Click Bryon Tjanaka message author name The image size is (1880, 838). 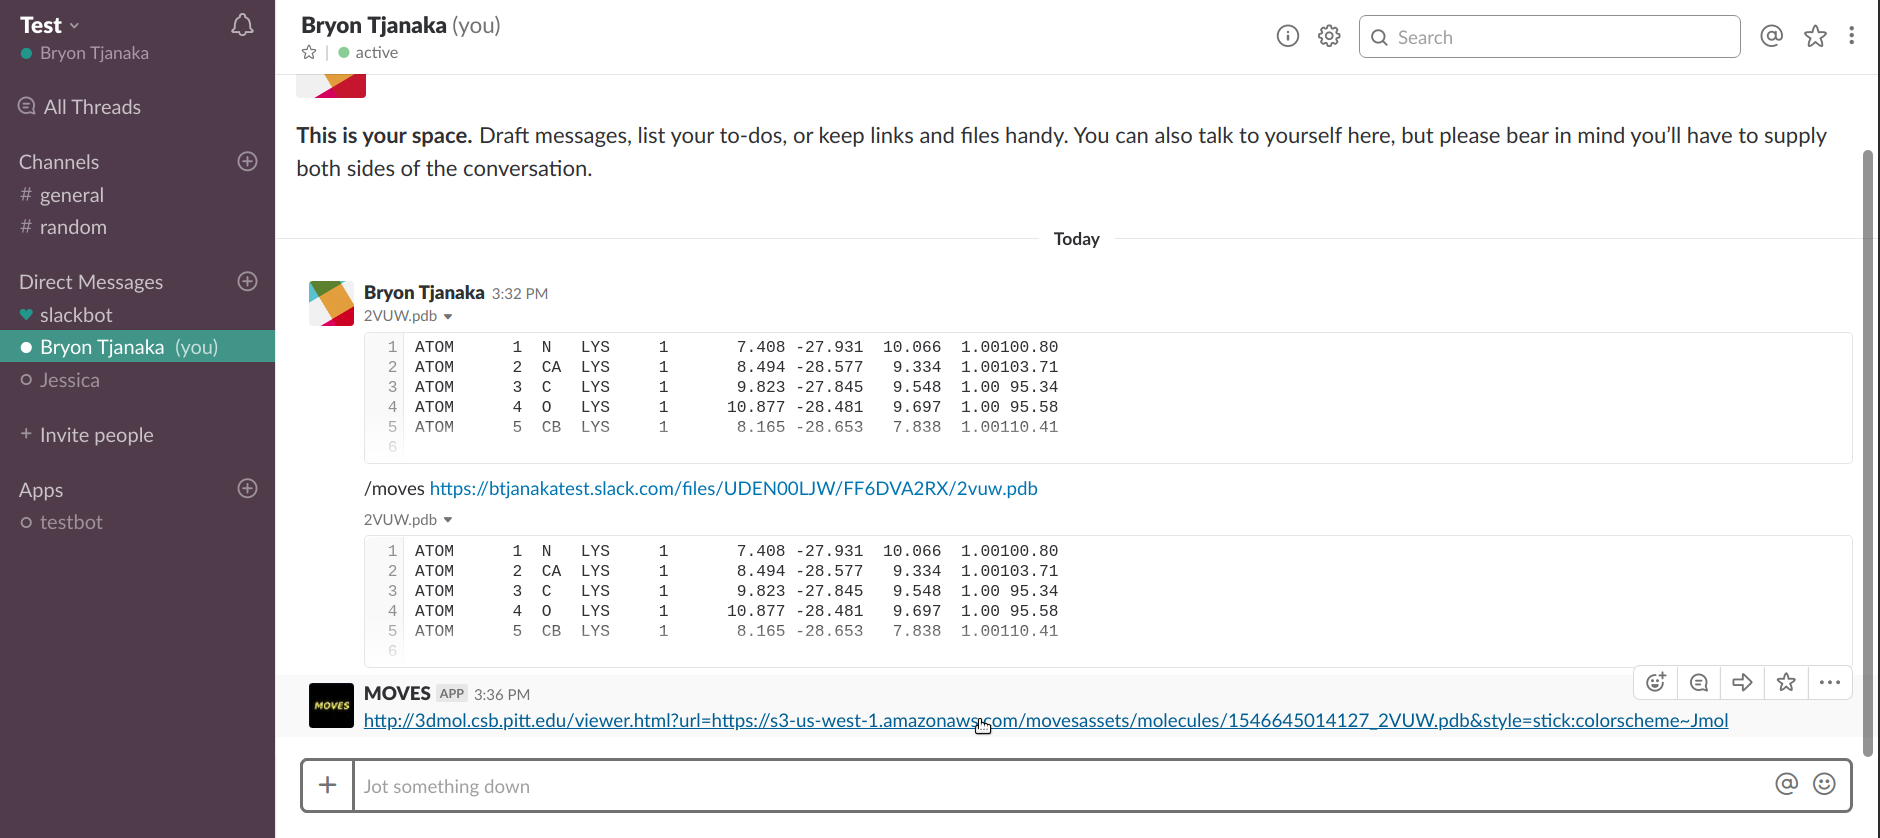[x=424, y=292]
